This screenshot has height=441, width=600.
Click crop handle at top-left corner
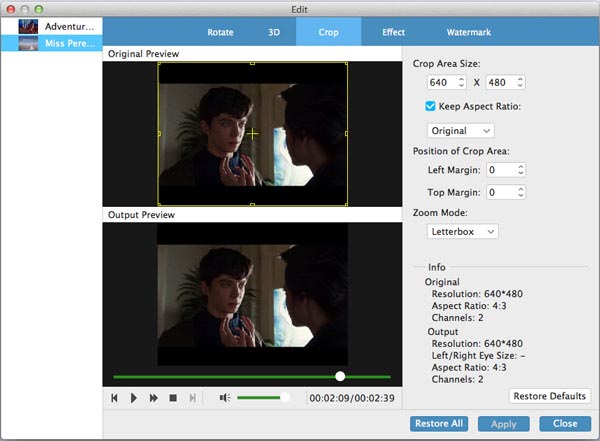point(159,63)
